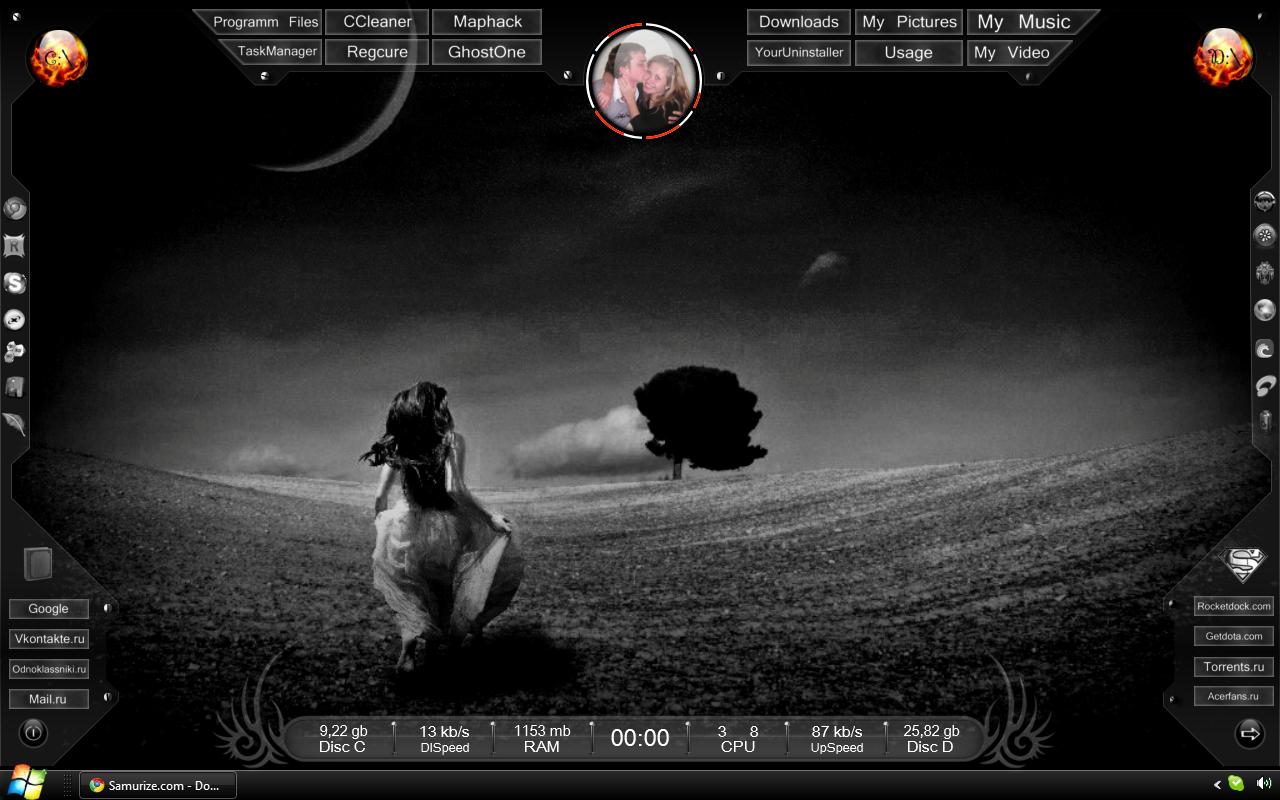Click the Disc C 9,22 gb readout
1280x800 pixels.
pos(342,738)
